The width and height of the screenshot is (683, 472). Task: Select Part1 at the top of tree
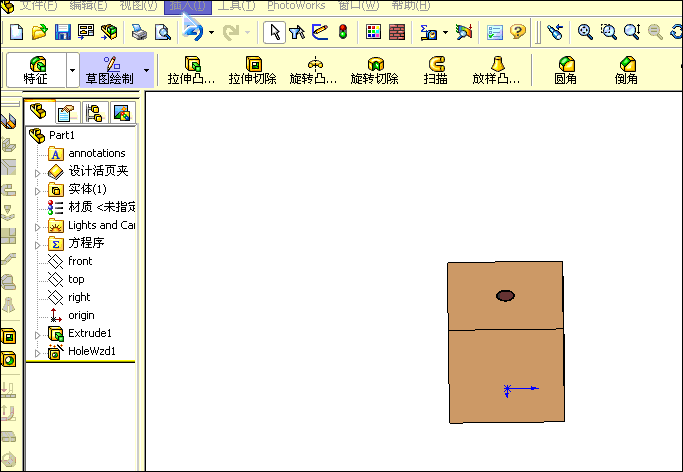[62, 135]
